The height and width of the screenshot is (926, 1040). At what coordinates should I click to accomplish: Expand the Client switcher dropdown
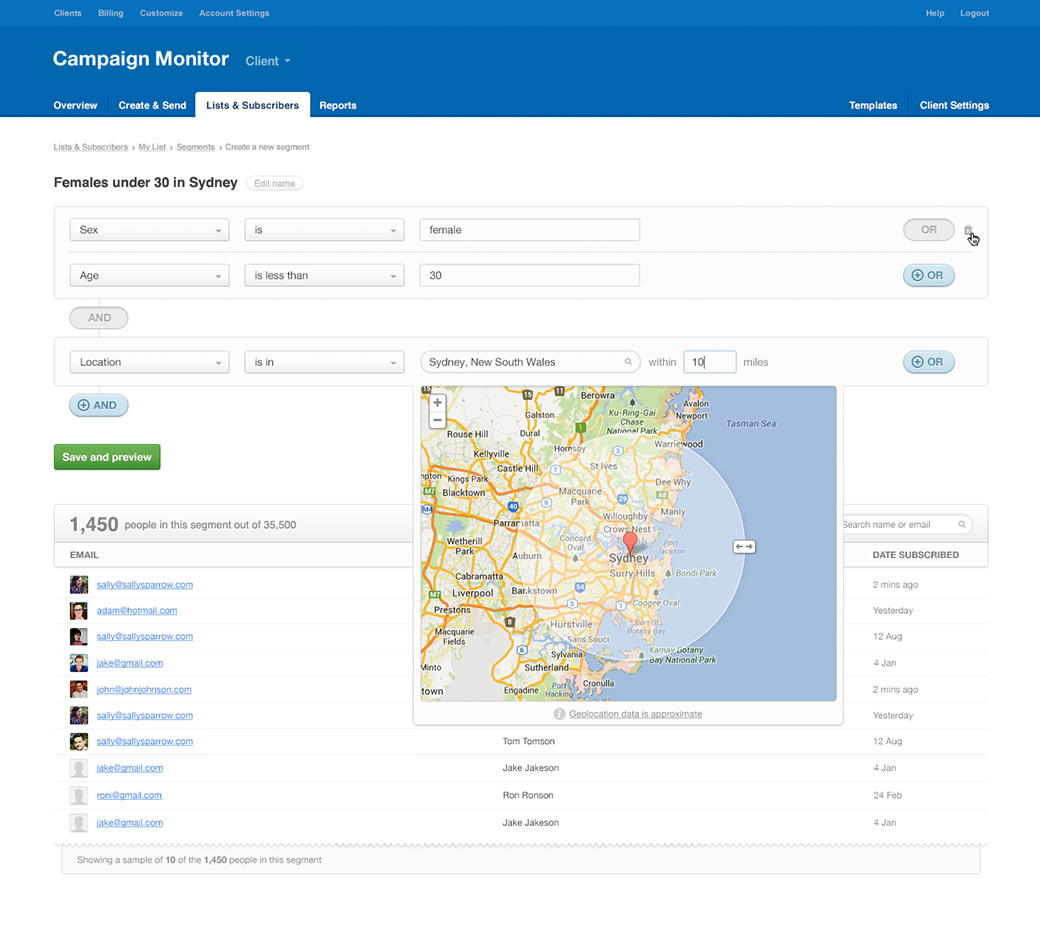click(267, 61)
